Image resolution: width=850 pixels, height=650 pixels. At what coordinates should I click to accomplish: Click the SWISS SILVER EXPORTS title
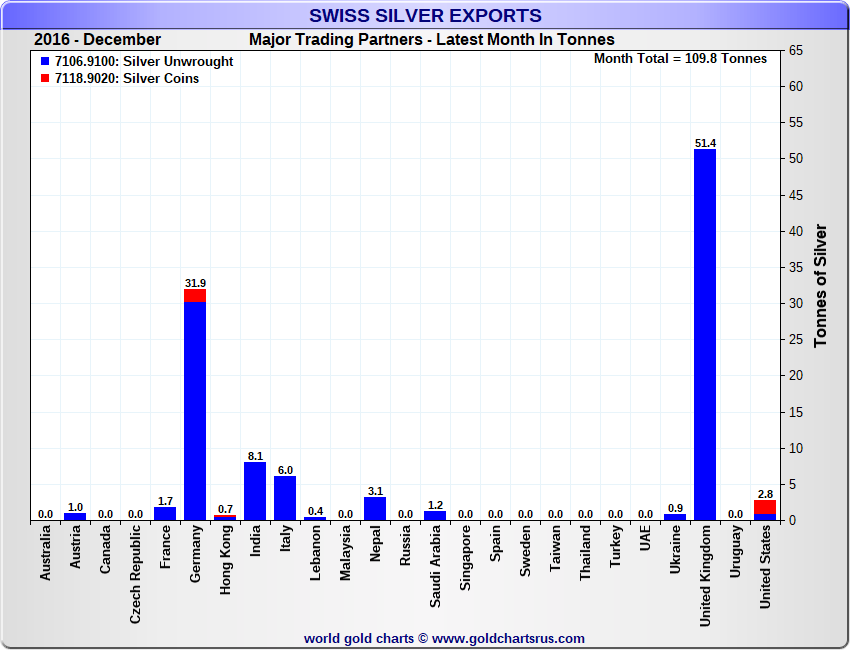425,16
